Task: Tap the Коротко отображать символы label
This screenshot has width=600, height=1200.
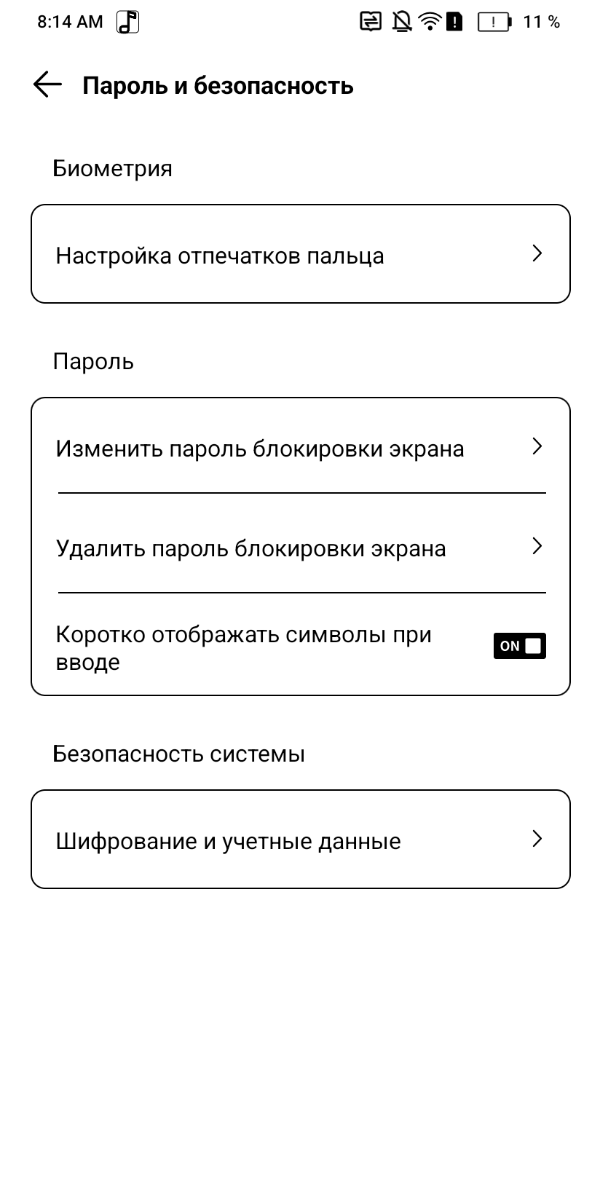Action: tap(243, 648)
